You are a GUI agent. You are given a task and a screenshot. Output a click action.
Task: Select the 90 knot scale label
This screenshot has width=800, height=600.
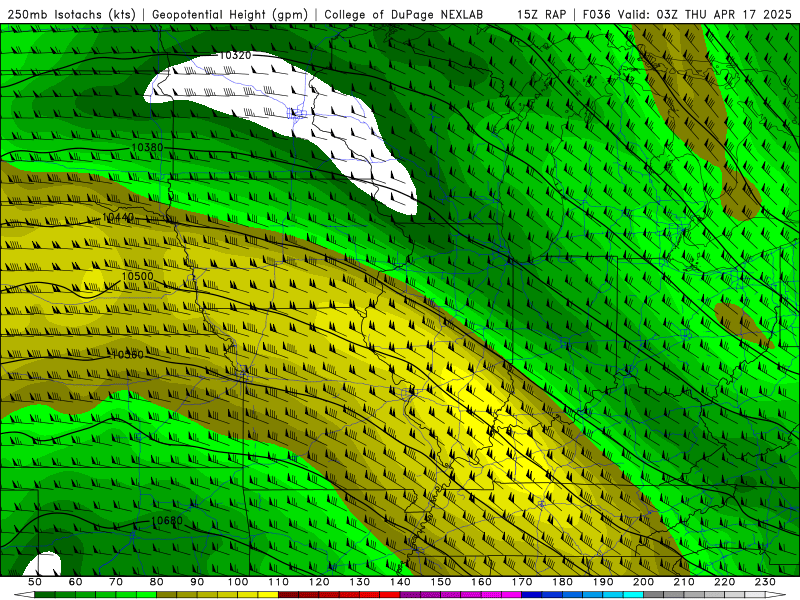click(197, 582)
